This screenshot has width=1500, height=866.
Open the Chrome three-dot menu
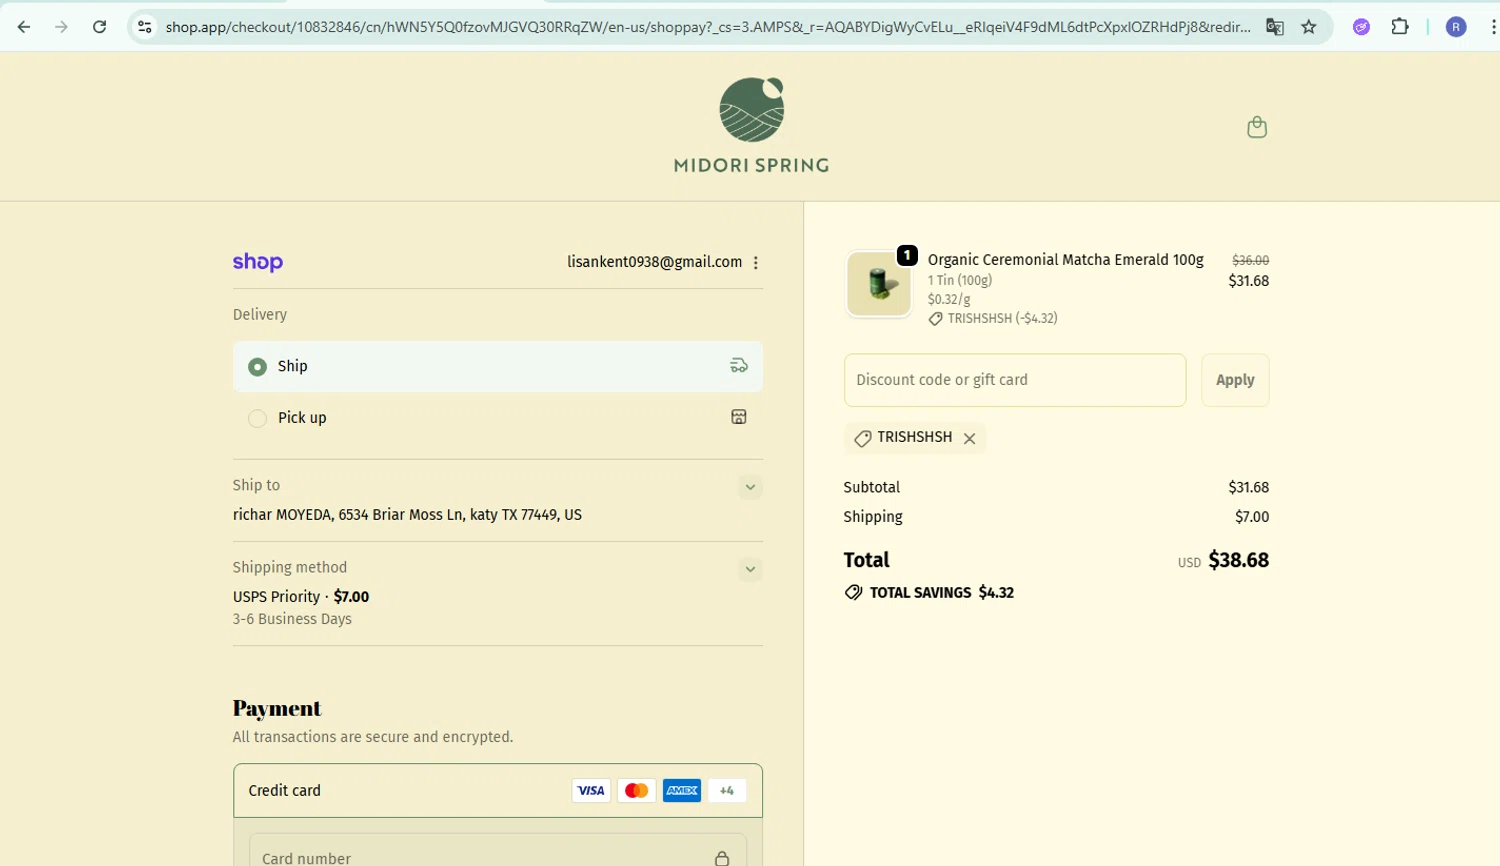tap(1493, 27)
